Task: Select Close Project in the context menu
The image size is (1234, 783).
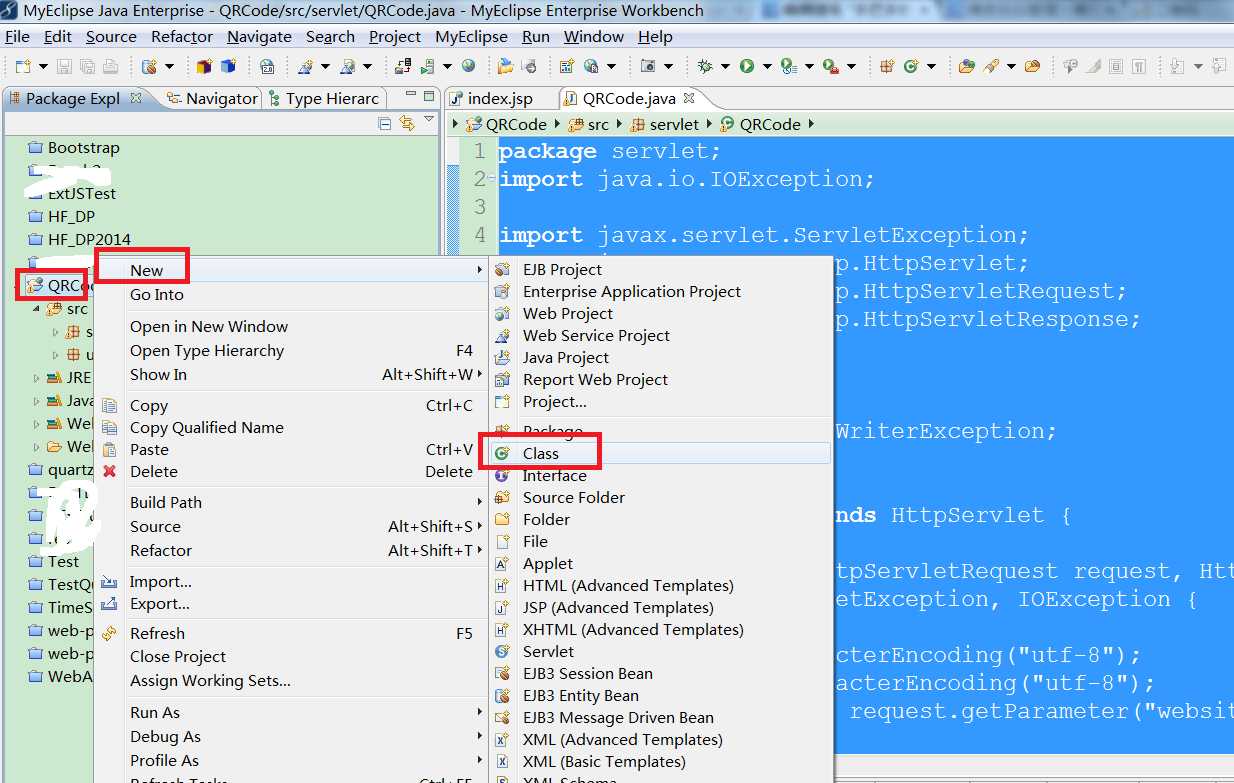Action: [291, 656]
